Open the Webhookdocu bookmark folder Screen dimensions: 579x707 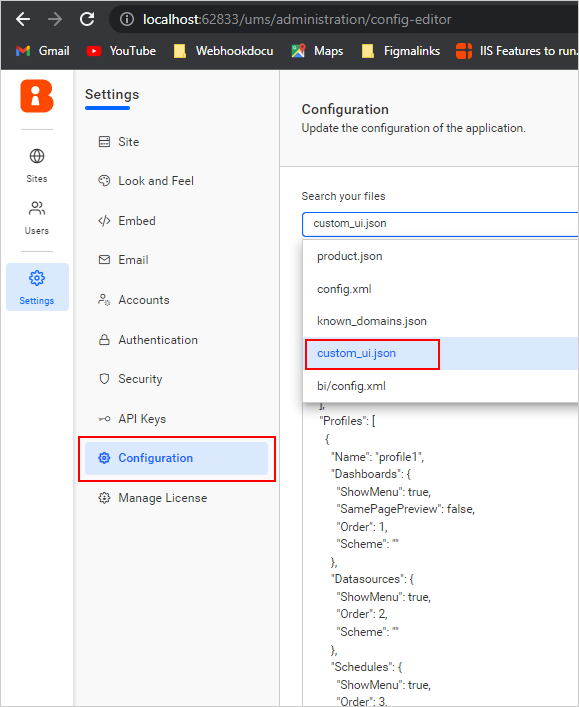click(224, 51)
